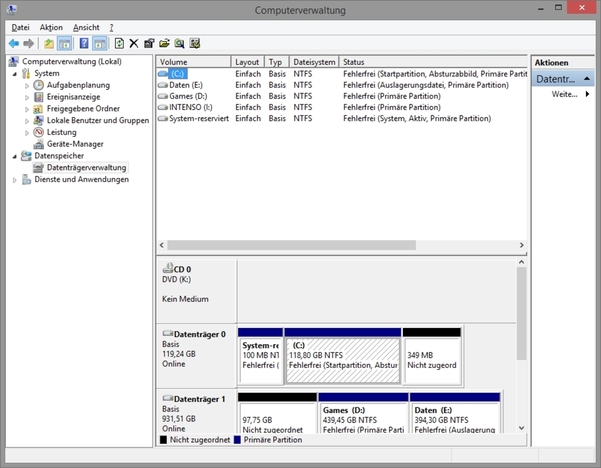Click the Ereignisanzeige icon

(x=38, y=97)
